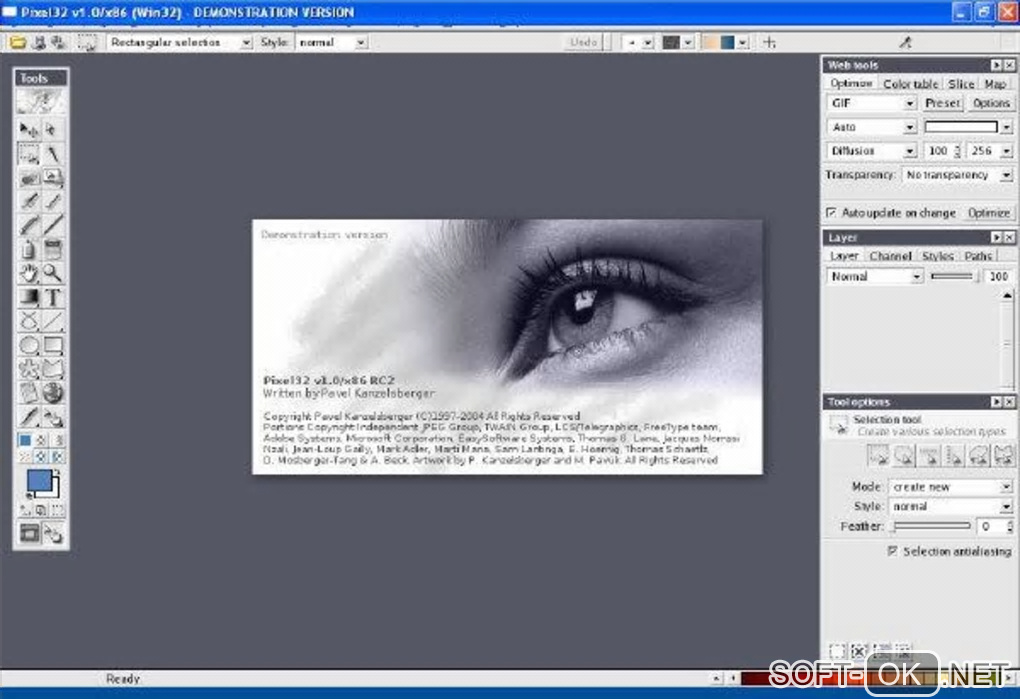Click the crosshair icon in top toolbar

770,42
